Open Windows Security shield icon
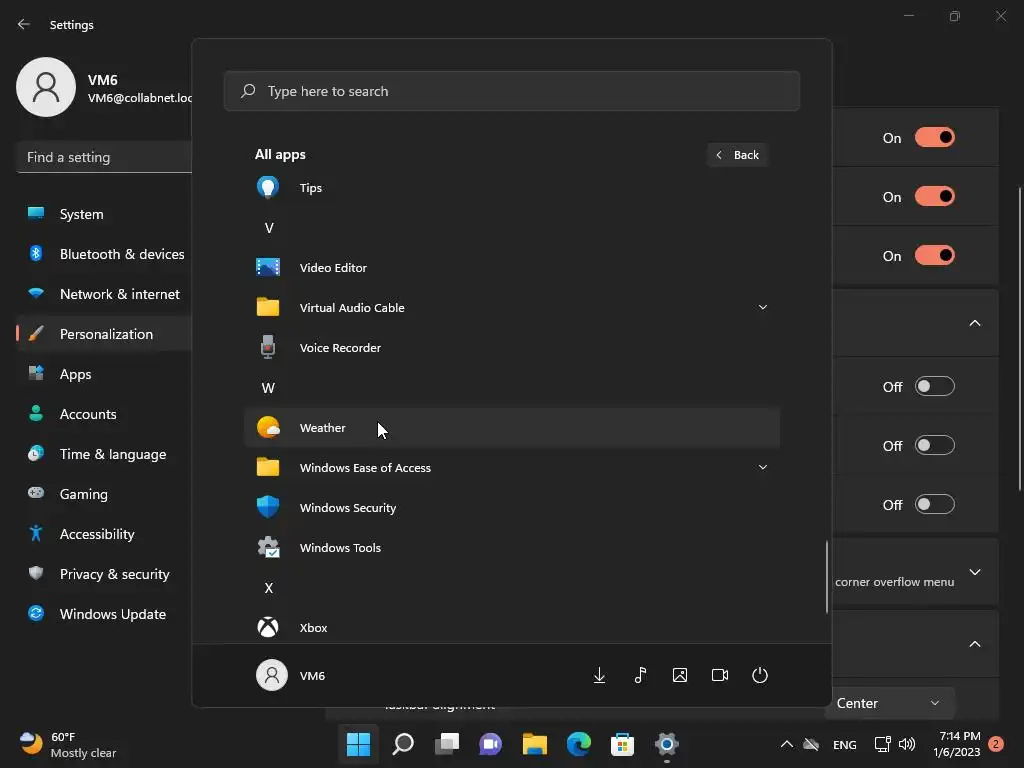This screenshot has width=1024, height=768. click(268, 507)
